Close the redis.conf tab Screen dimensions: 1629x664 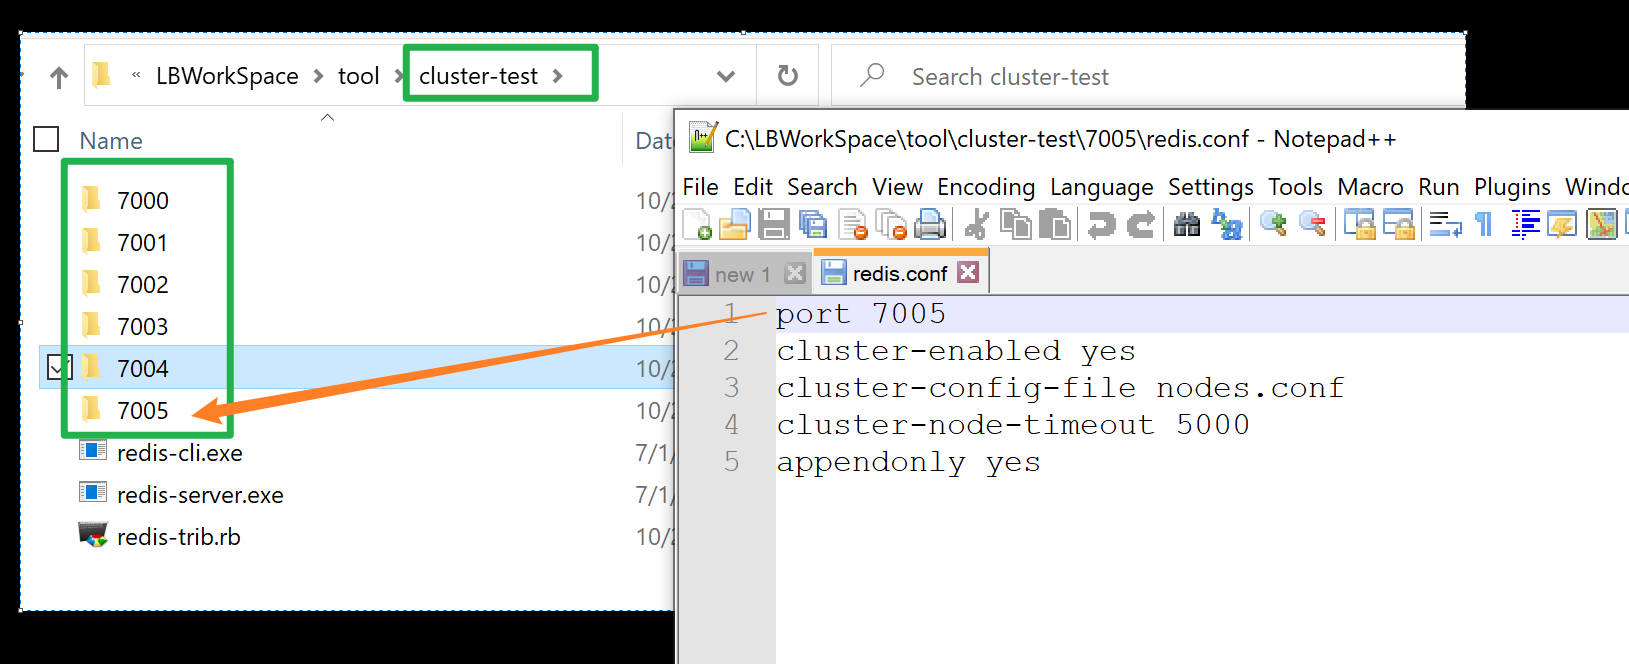coord(967,272)
